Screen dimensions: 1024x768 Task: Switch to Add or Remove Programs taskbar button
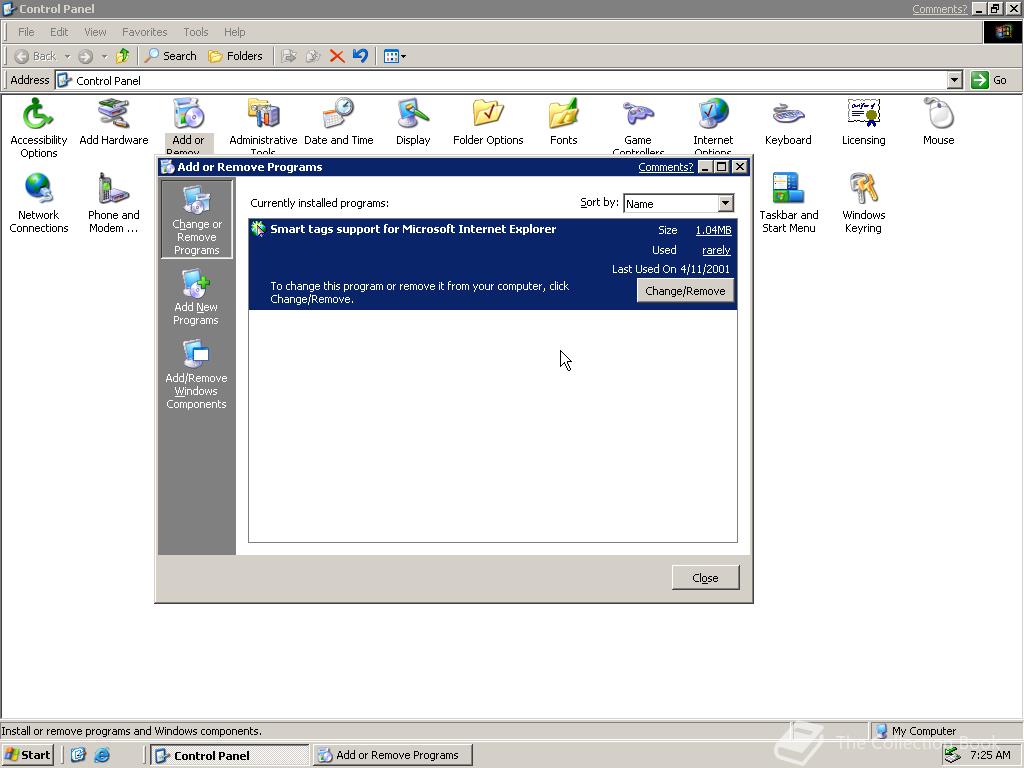coord(392,755)
